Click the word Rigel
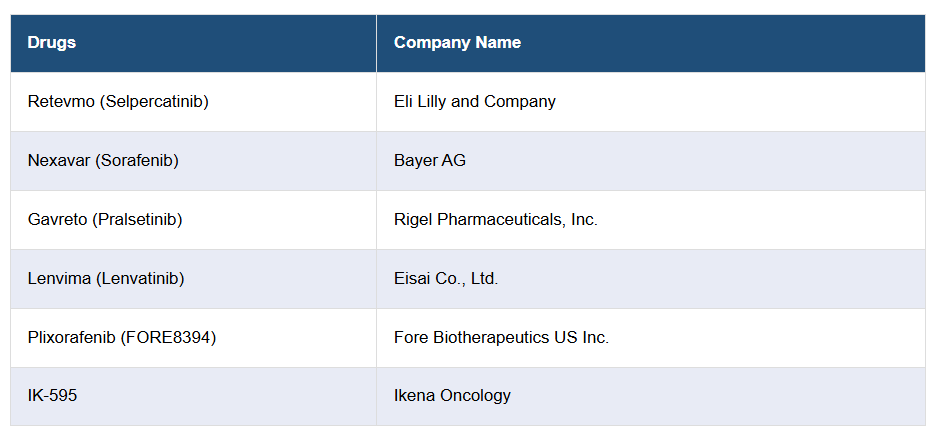Viewport: 938px width, 435px height. (x=414, y=220)
